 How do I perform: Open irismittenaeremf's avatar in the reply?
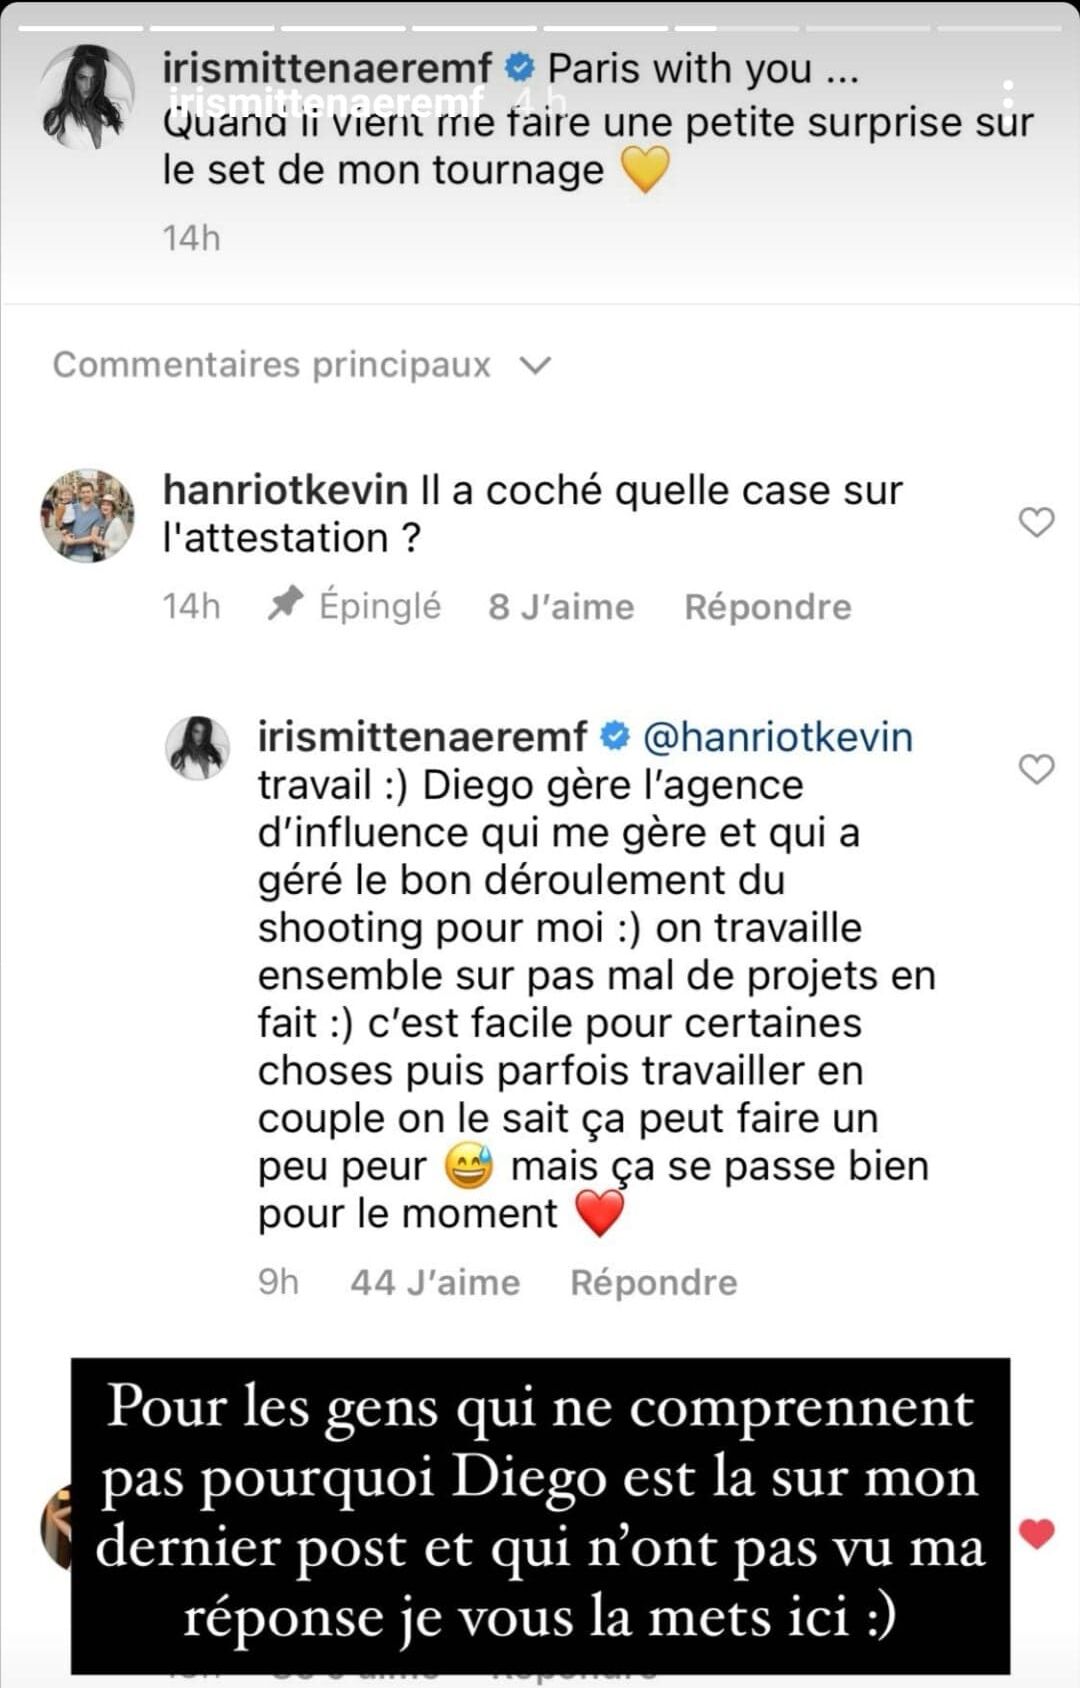point(197,748)
